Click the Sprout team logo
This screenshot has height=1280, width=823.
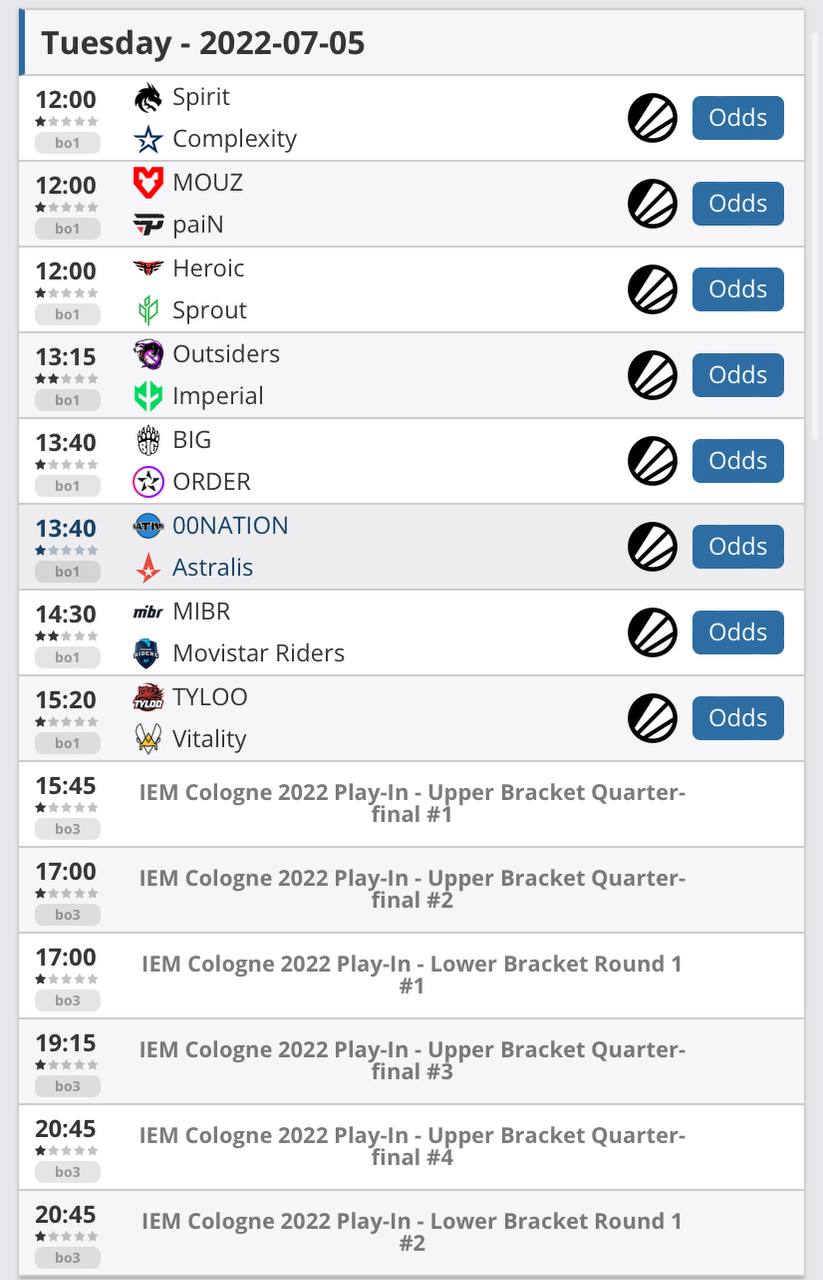pyautogui.click(x=148, y=311)
